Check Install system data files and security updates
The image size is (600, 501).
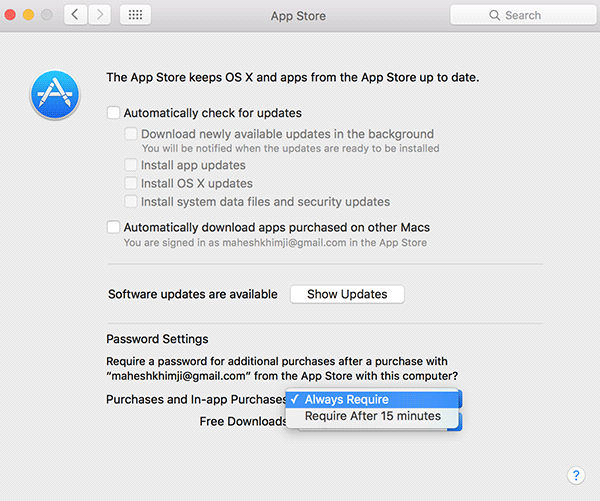tap(130, 201)
